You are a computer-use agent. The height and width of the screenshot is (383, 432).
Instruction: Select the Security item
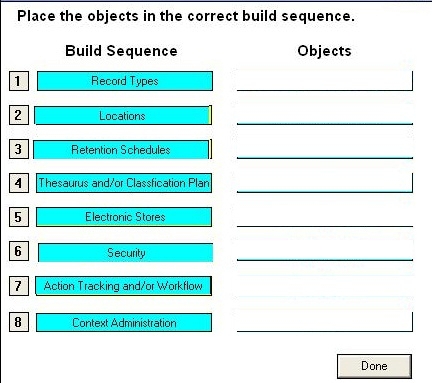125,253
